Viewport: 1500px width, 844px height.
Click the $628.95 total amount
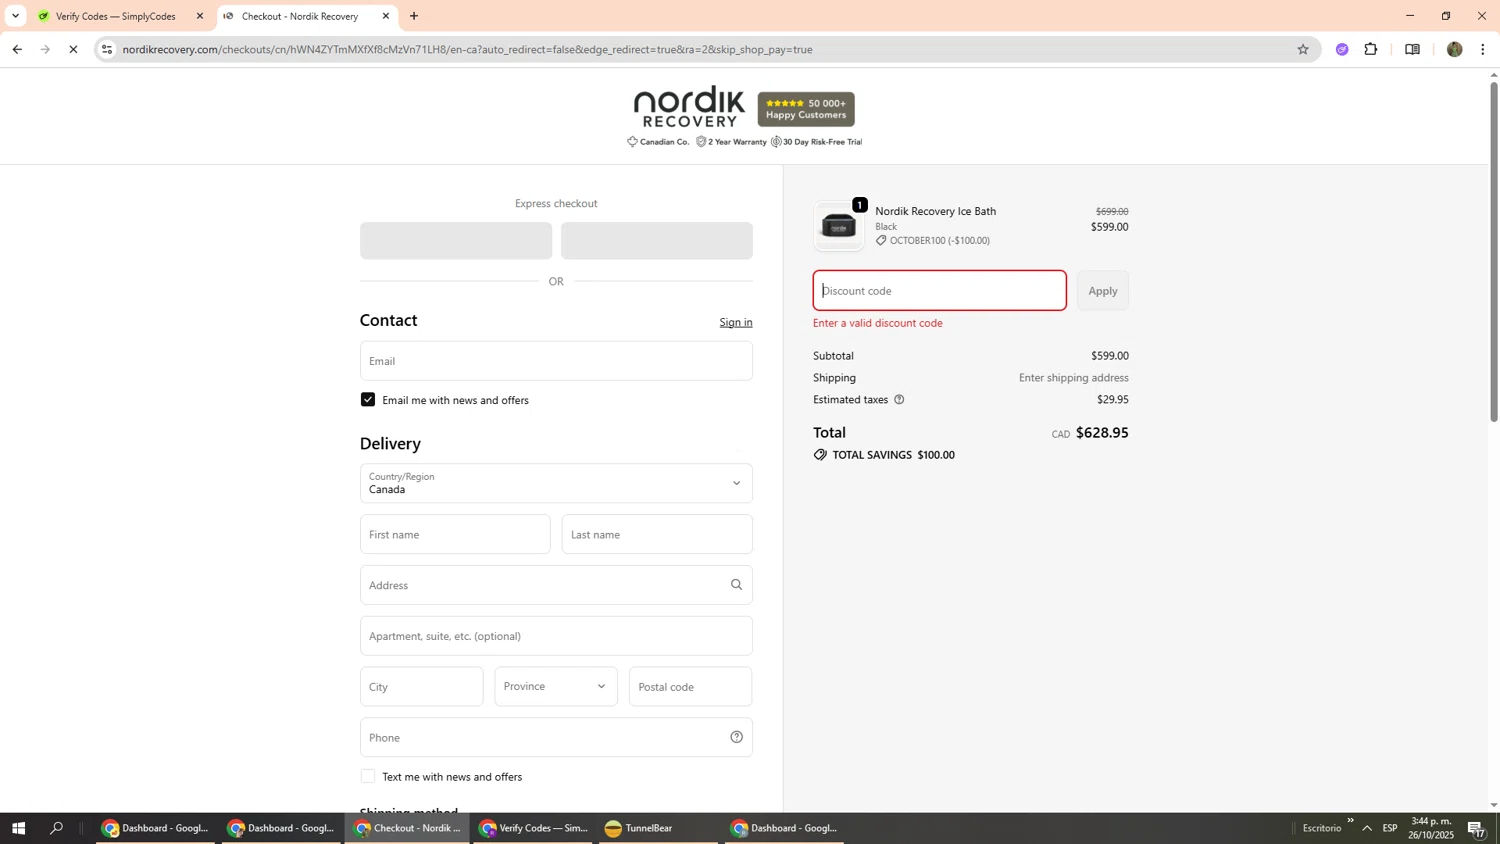[x=1102, y=433]
